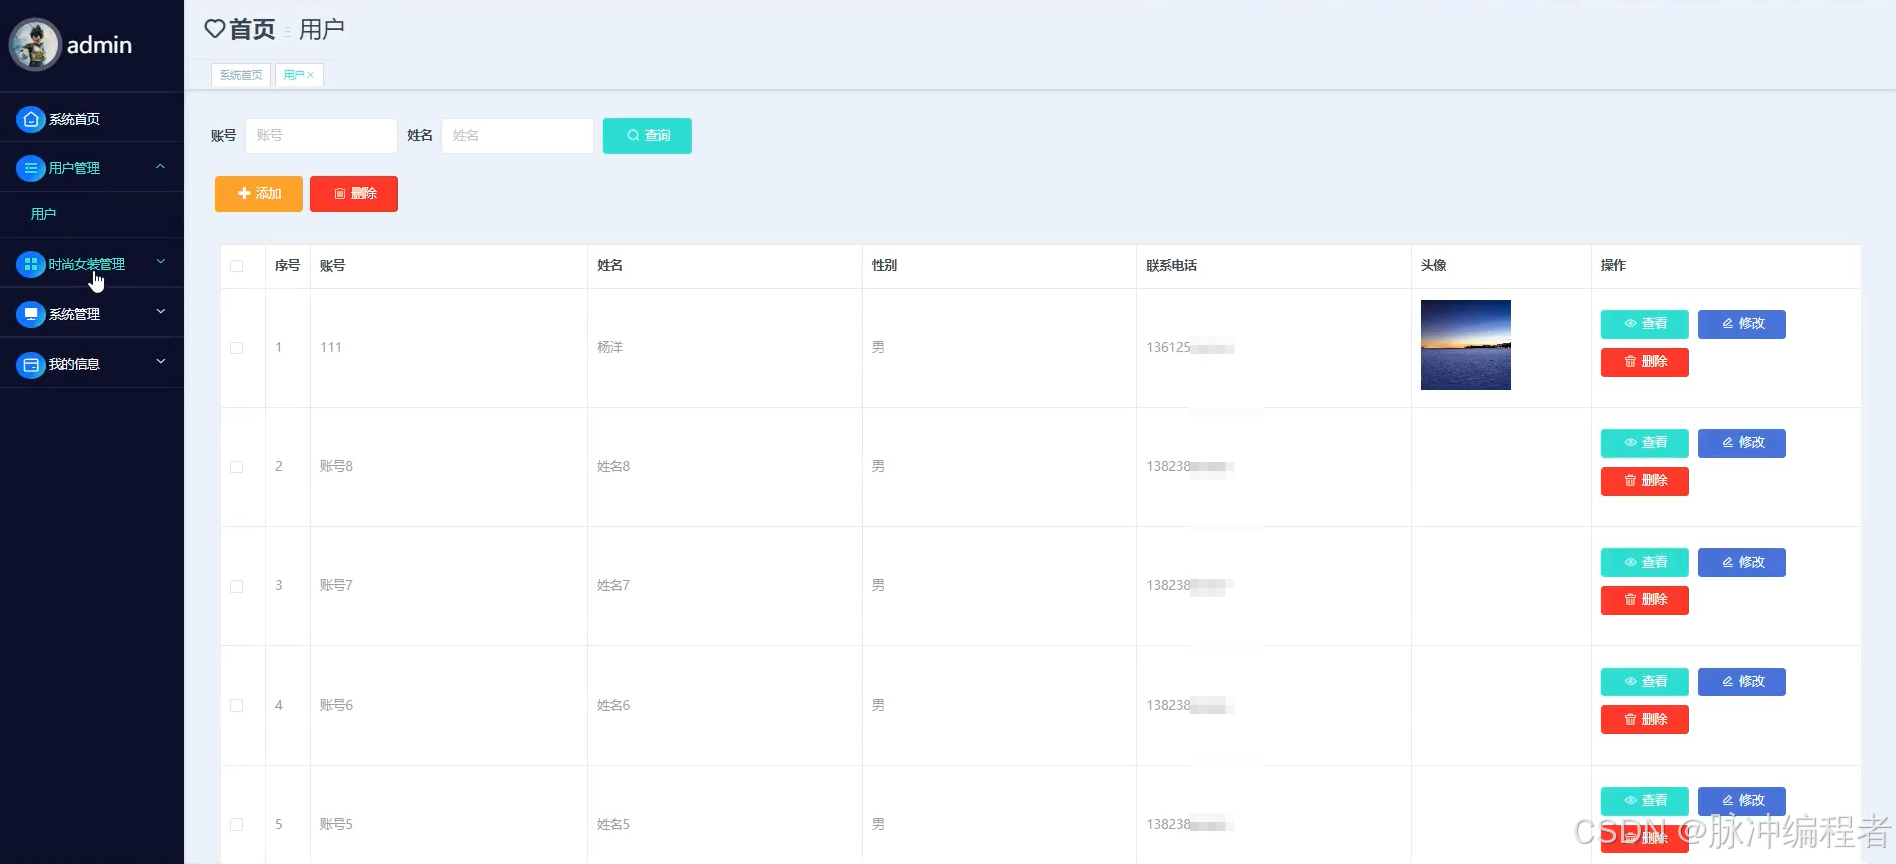Click 修改 for 账号7 row
The height and width of the screenshot is (864, 1896).
pos(1742,562)
